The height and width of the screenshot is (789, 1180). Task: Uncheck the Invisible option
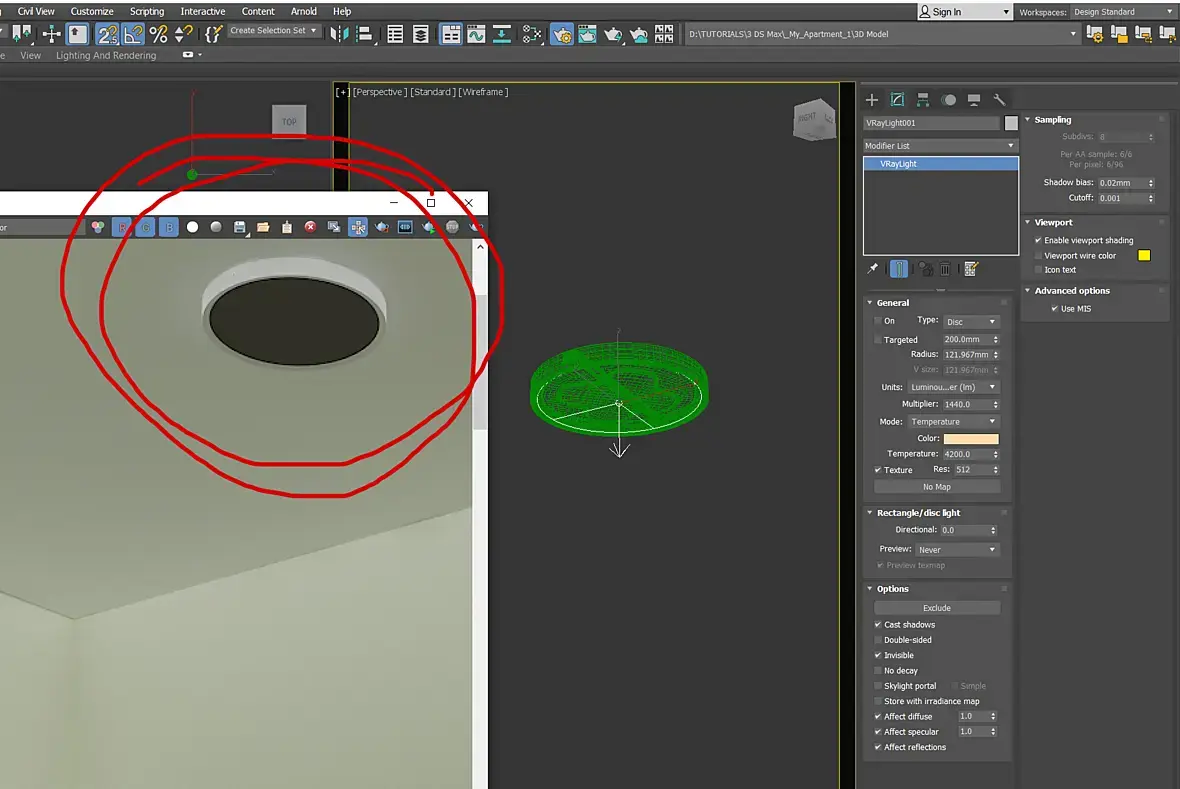pyautogui.click(x=878, y=655)
